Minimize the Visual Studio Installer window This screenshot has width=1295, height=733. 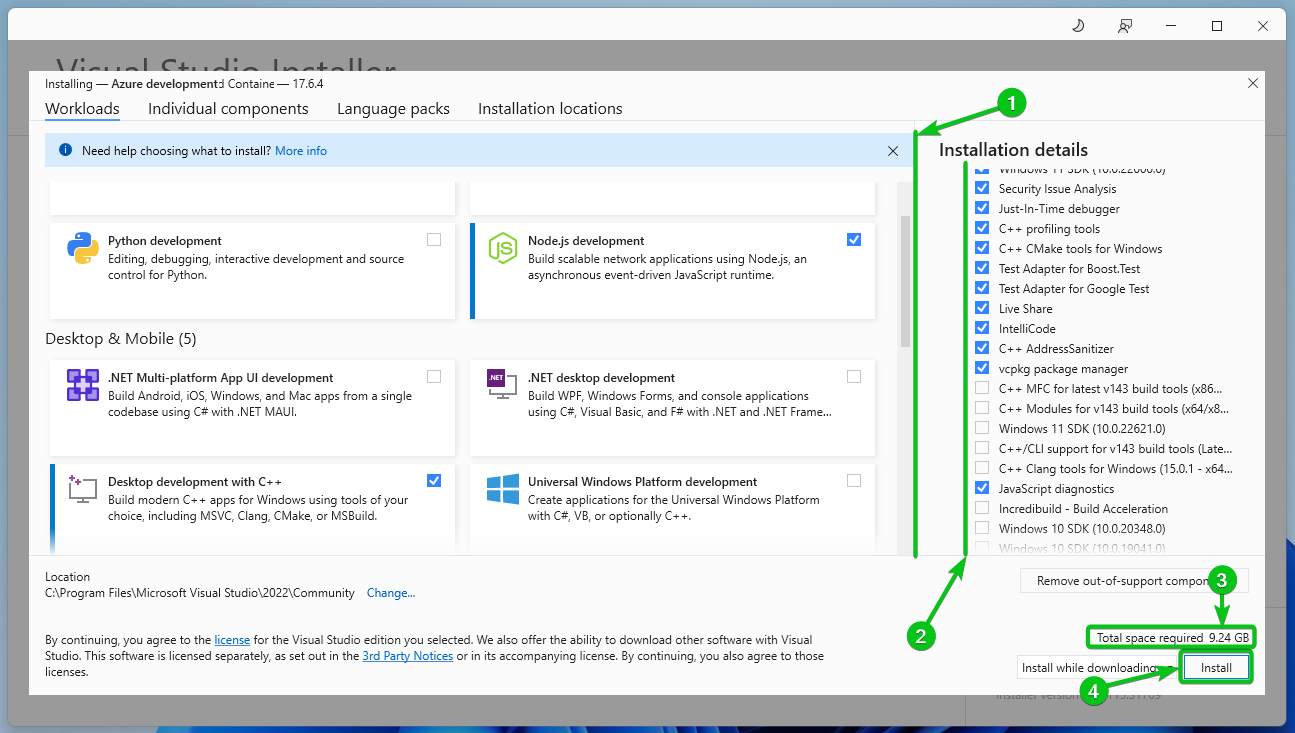point(1170,26)
